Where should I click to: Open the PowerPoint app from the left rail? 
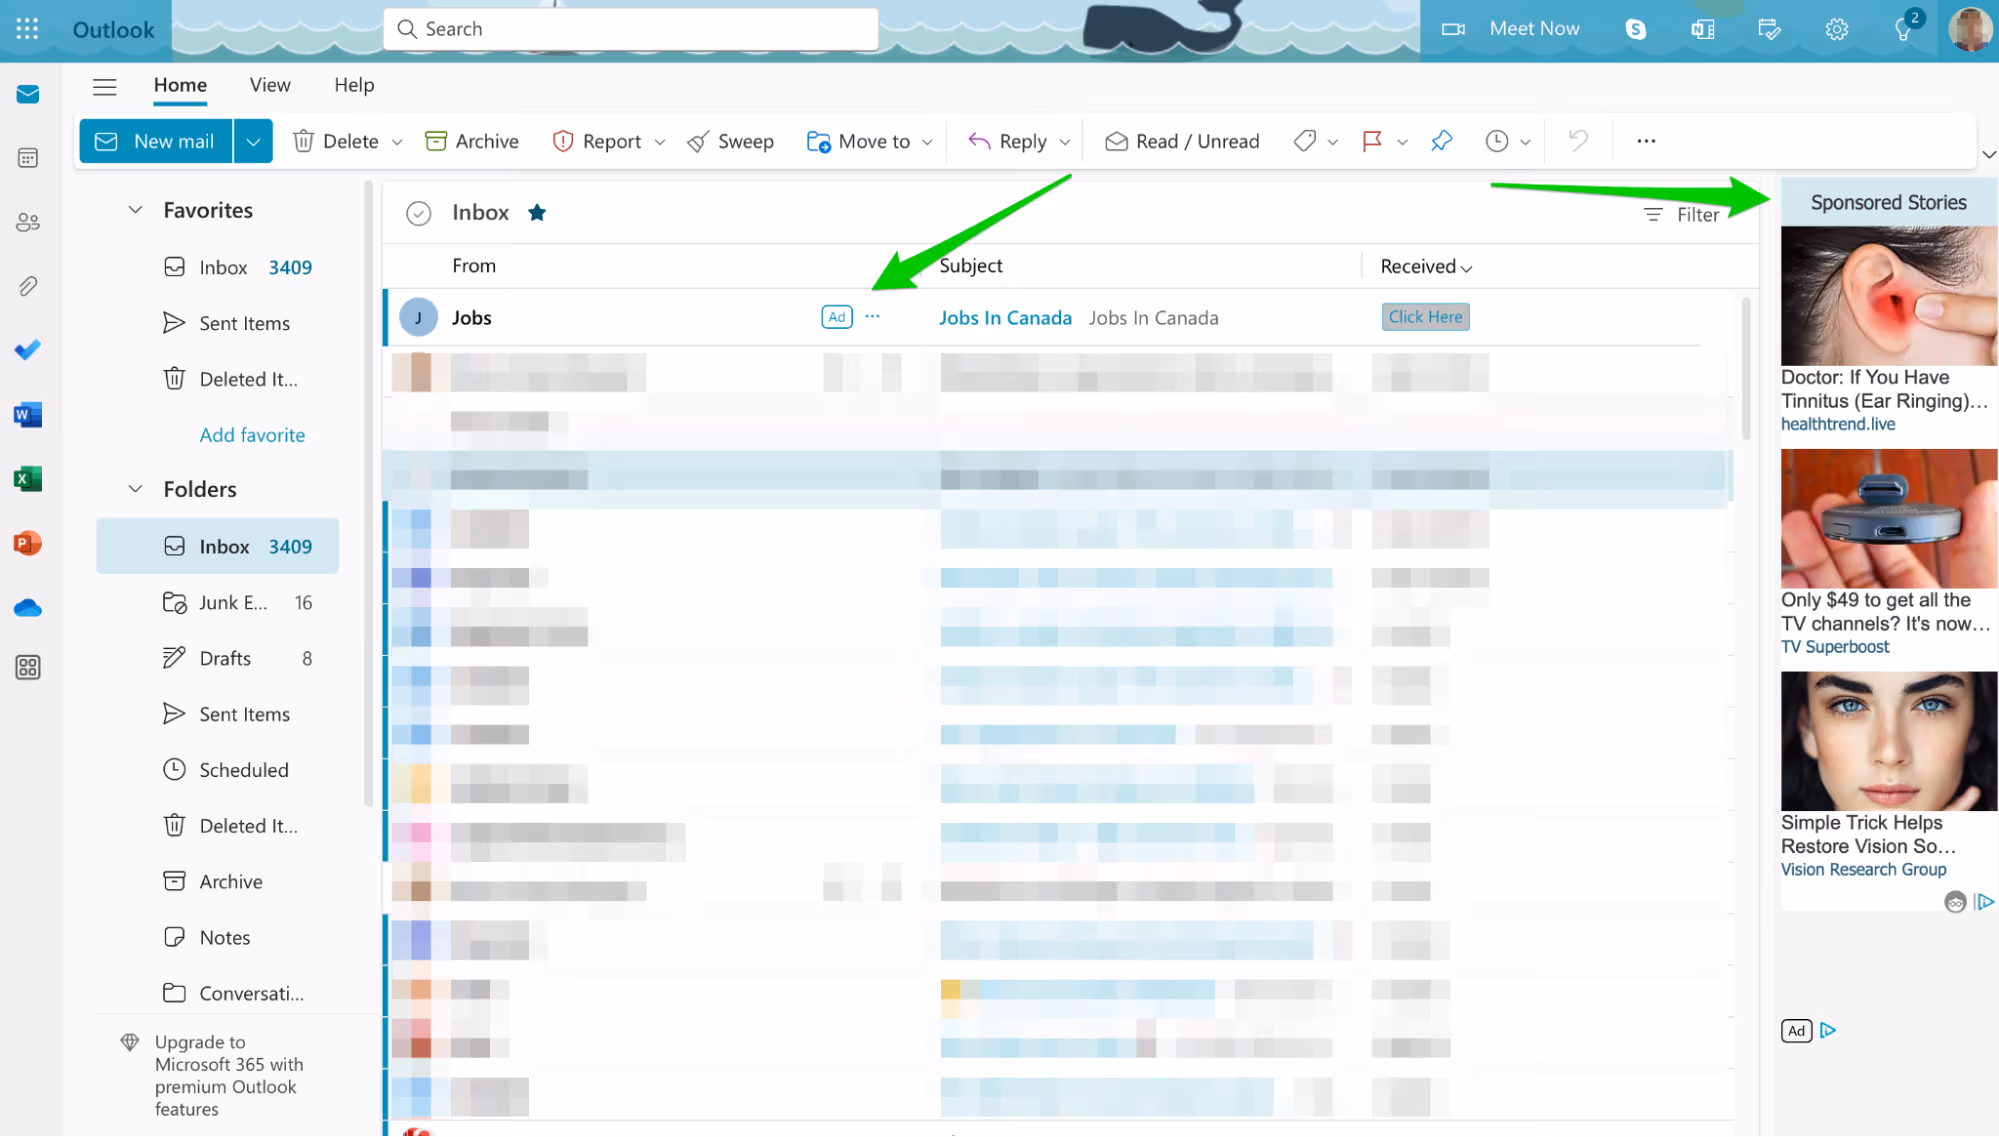click(x=27, y=543)
